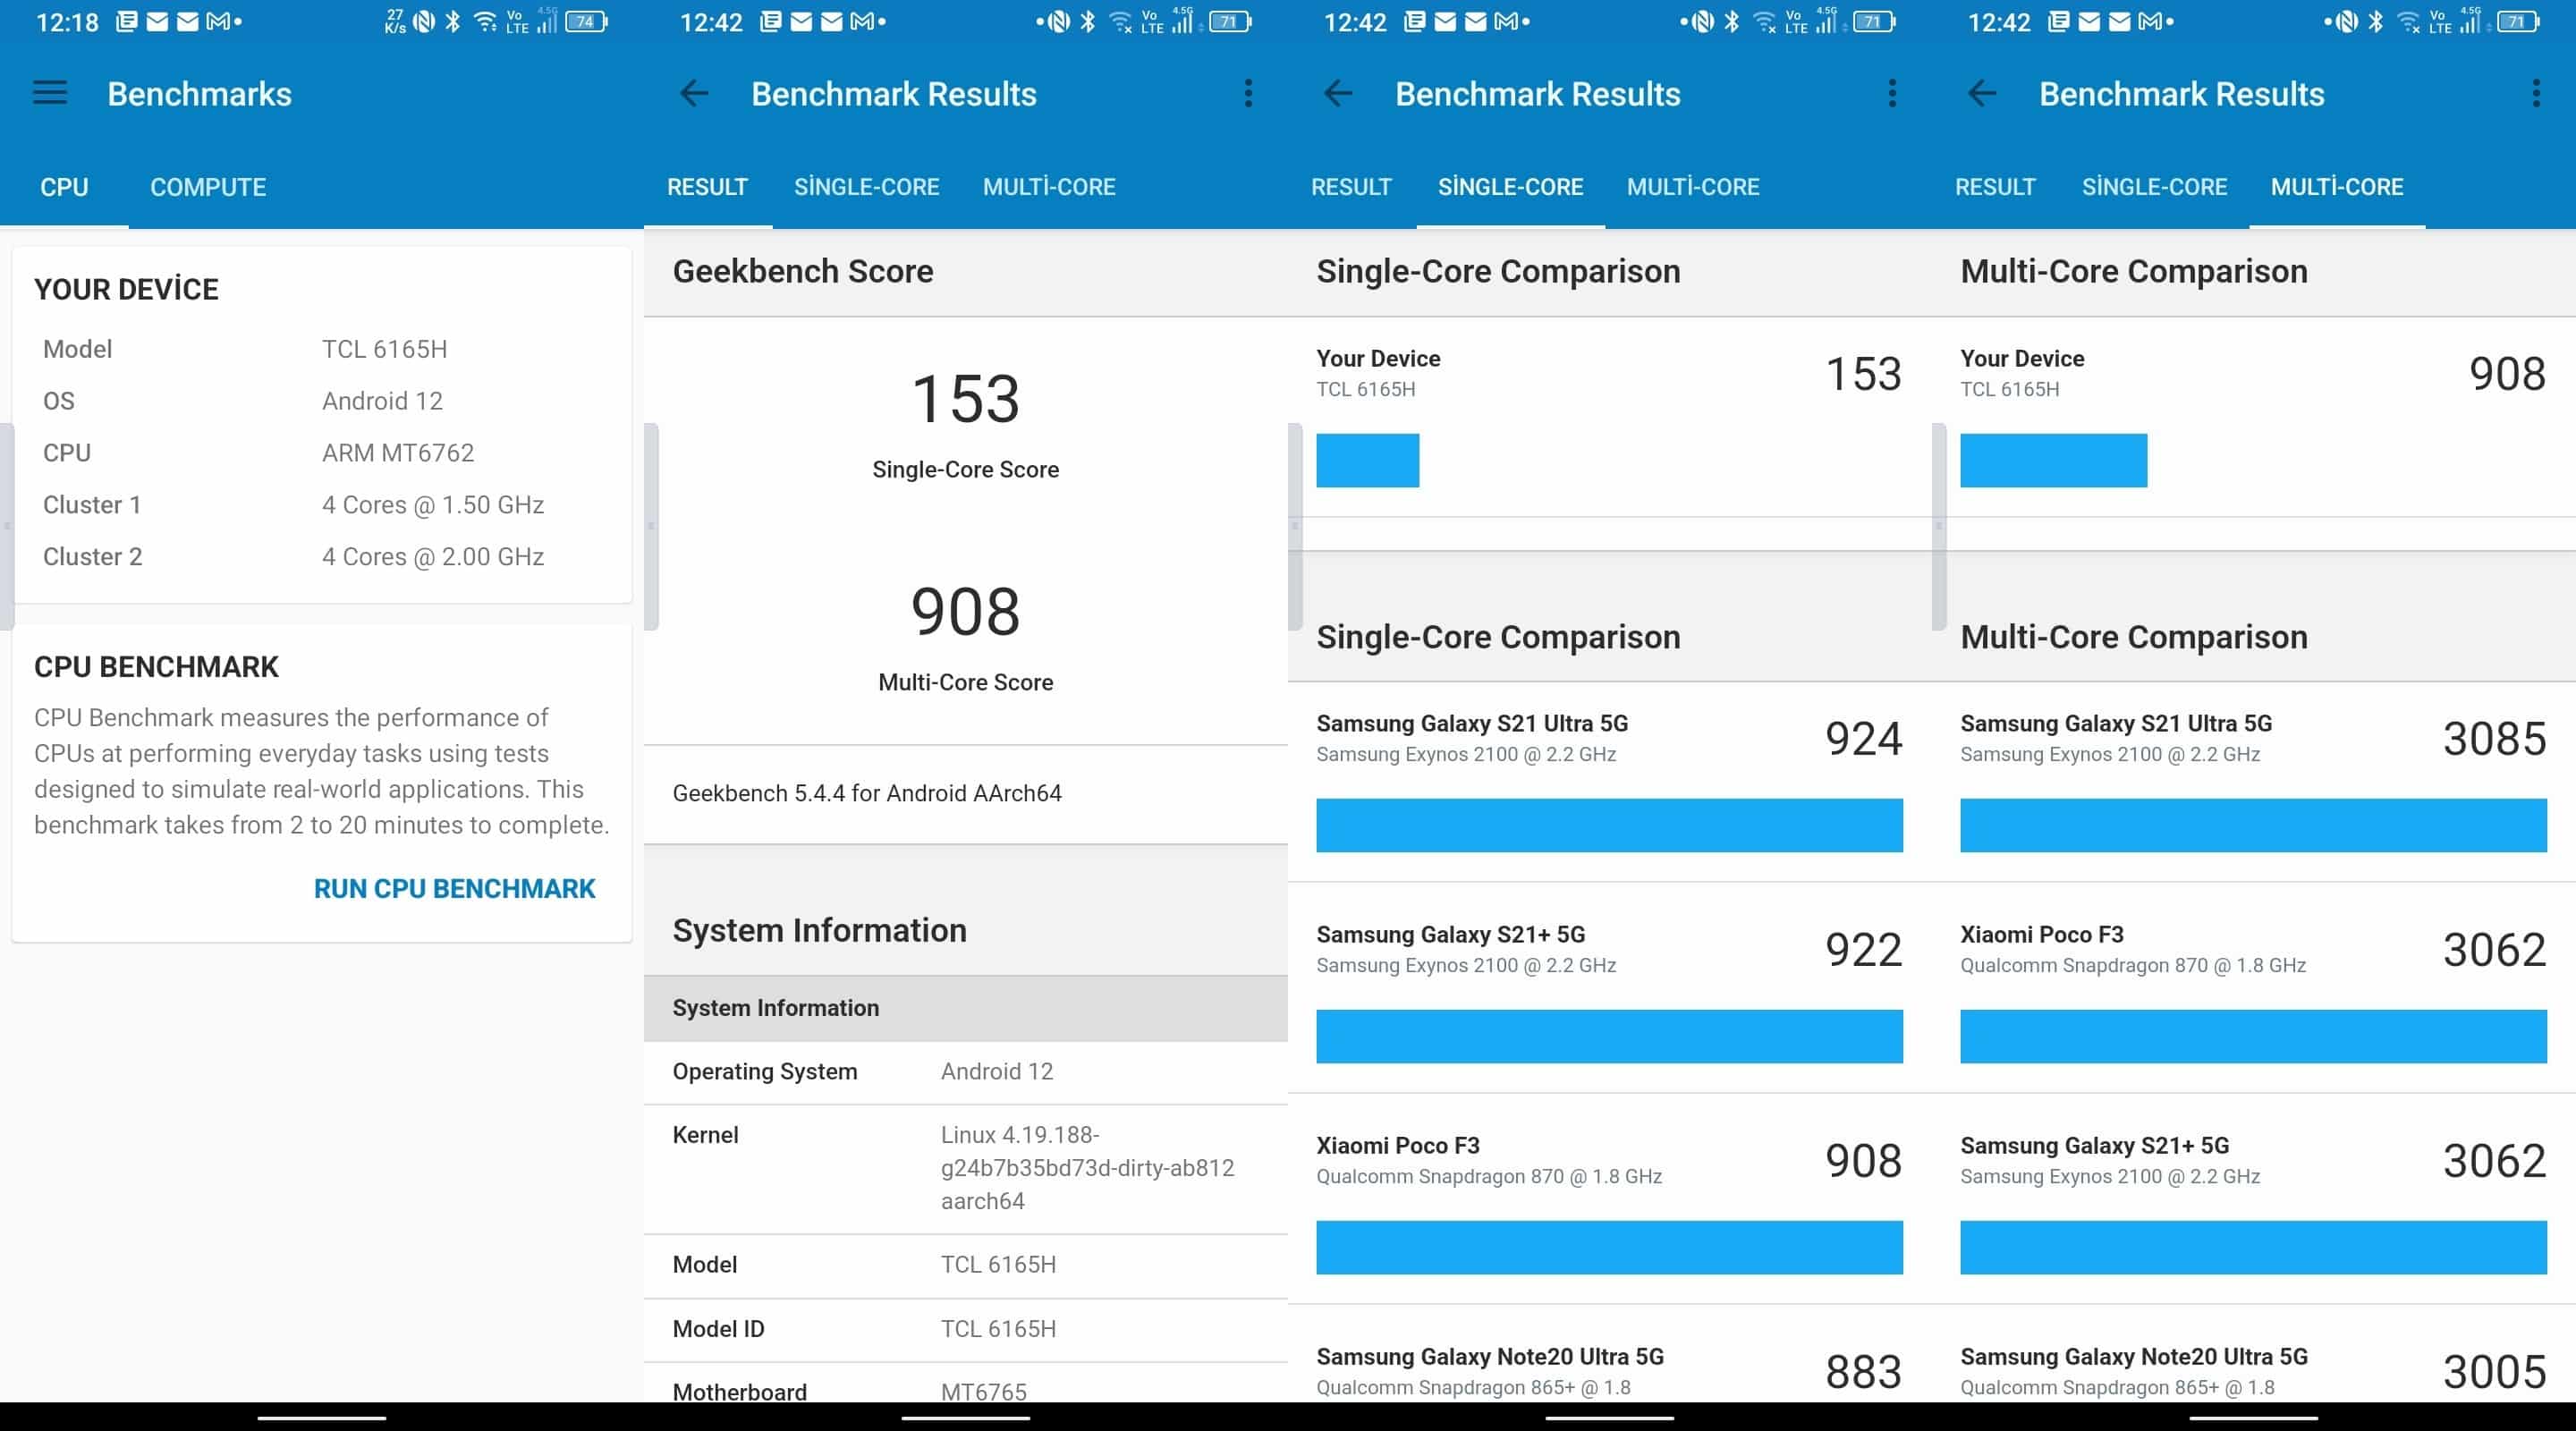The image size is (2576, 1431).
Task: Tap back arrow on Multi-Core Comparison screen
Action: (1982, 94)
